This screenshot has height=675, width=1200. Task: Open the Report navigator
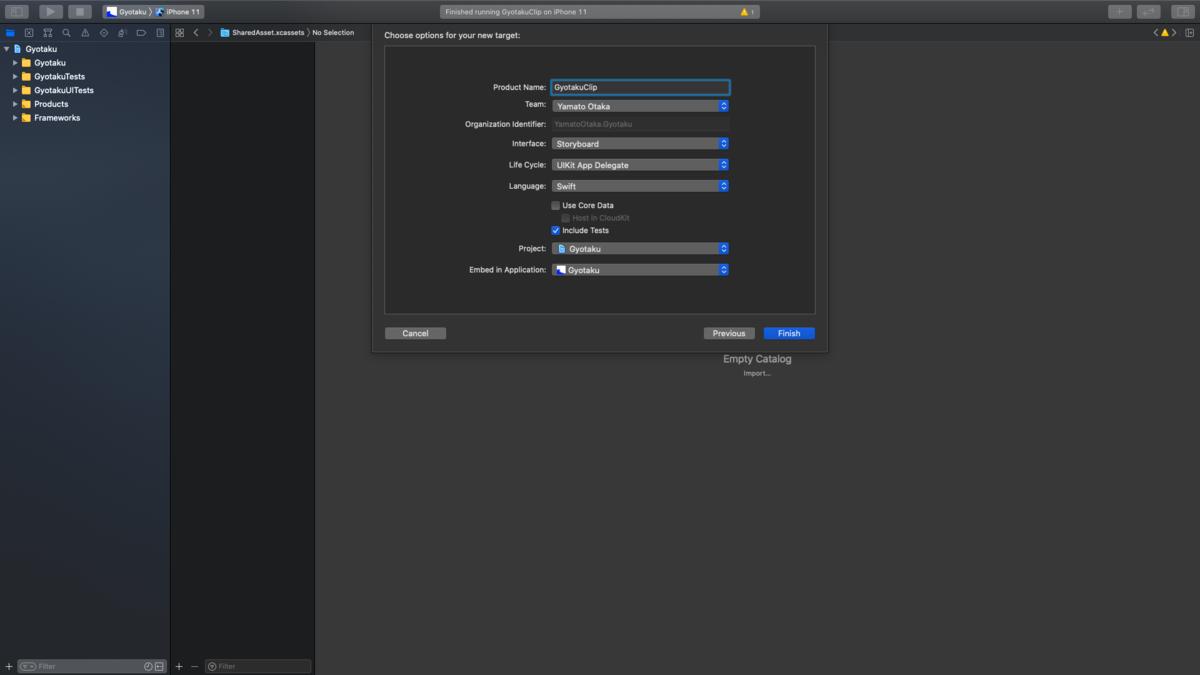[160, 33]
